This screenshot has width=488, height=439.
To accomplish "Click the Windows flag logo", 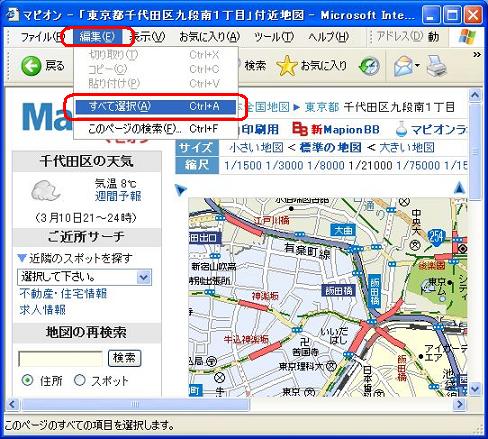I will click(467, 37).
